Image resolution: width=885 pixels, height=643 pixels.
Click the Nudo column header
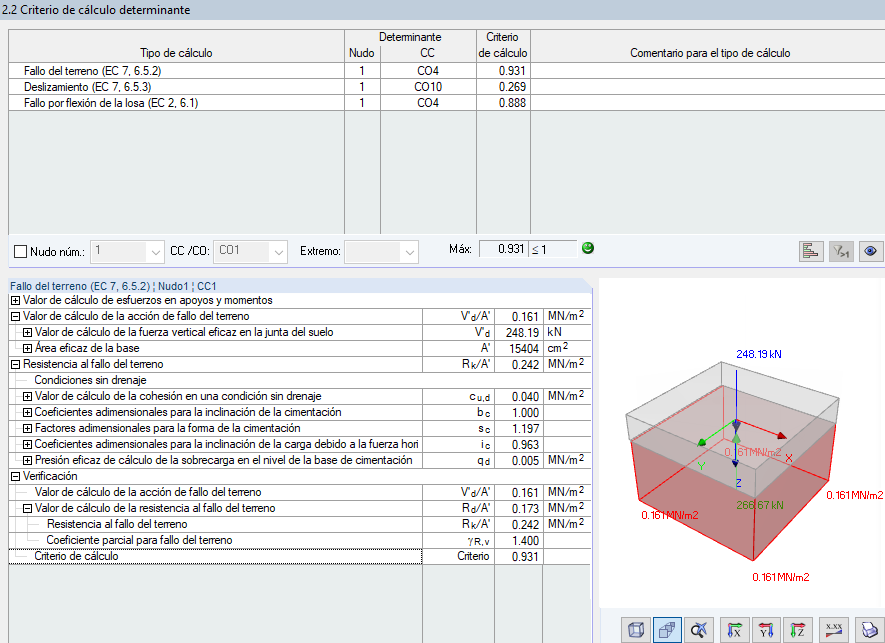(362, 53)
